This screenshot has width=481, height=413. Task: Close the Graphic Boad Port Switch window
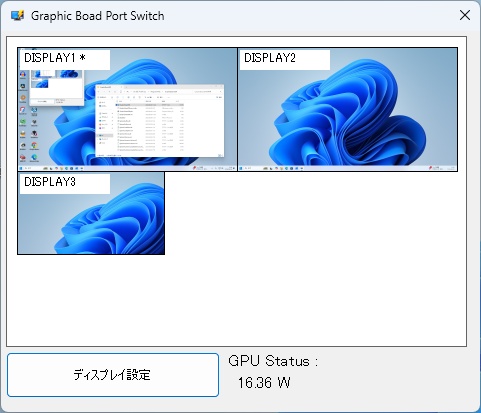465,15
